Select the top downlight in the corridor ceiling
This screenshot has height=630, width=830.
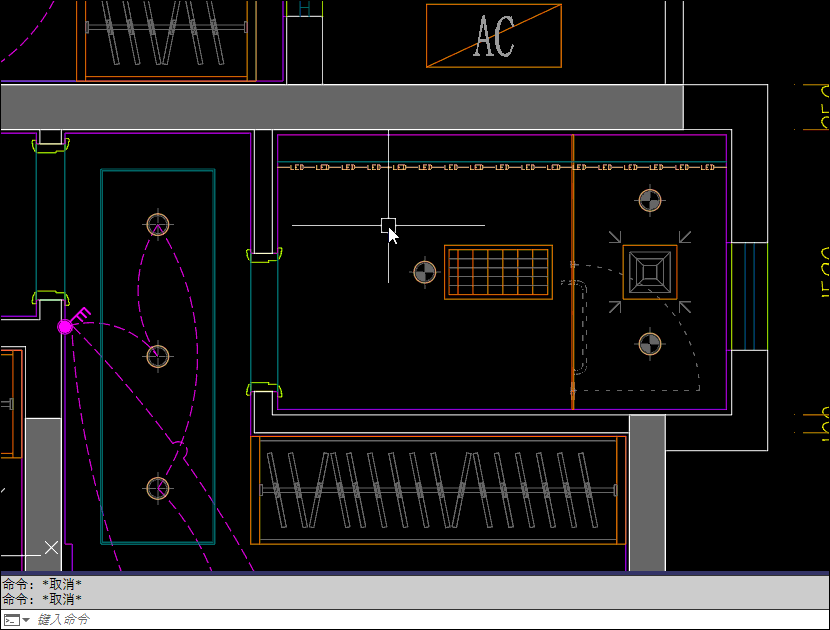click(x=158, y=224)
